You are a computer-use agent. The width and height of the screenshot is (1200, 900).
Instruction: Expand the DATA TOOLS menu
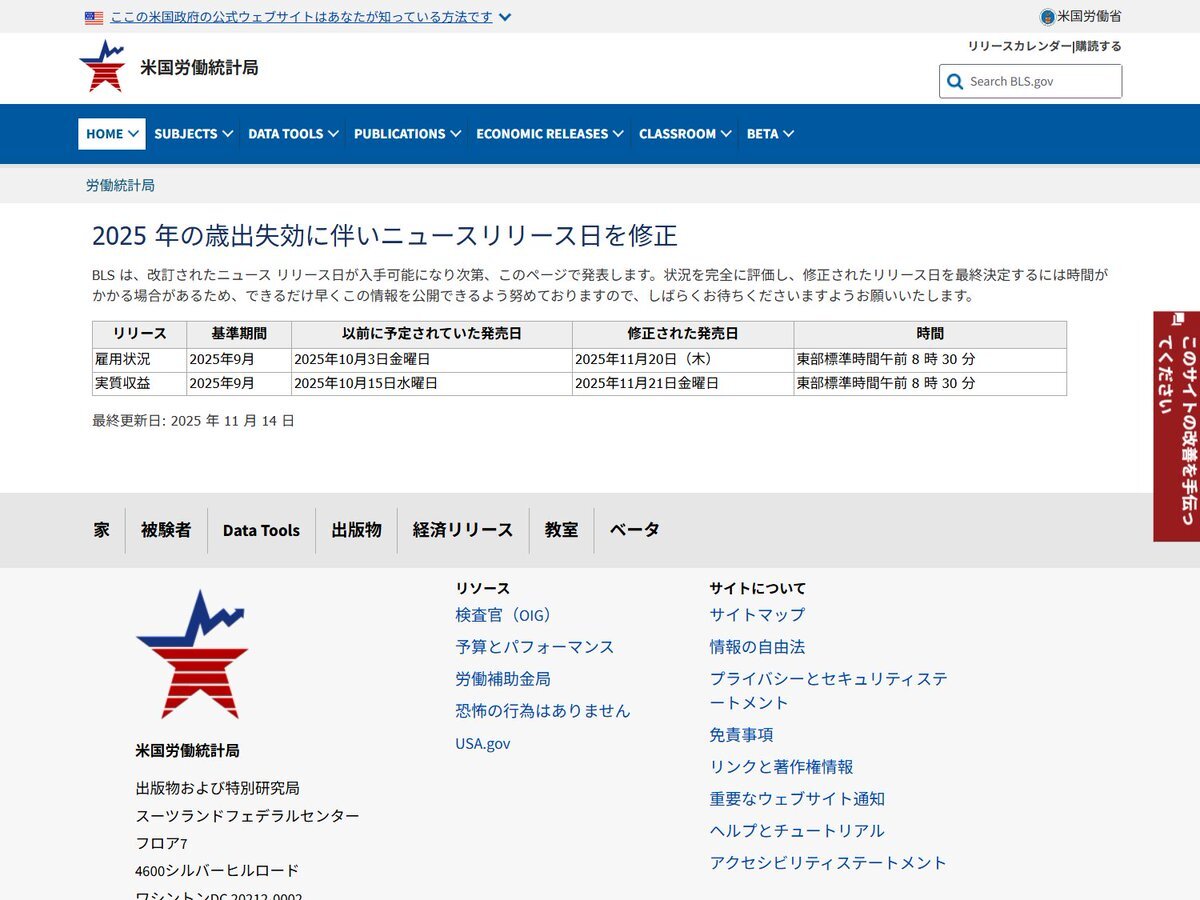[293, 134]
